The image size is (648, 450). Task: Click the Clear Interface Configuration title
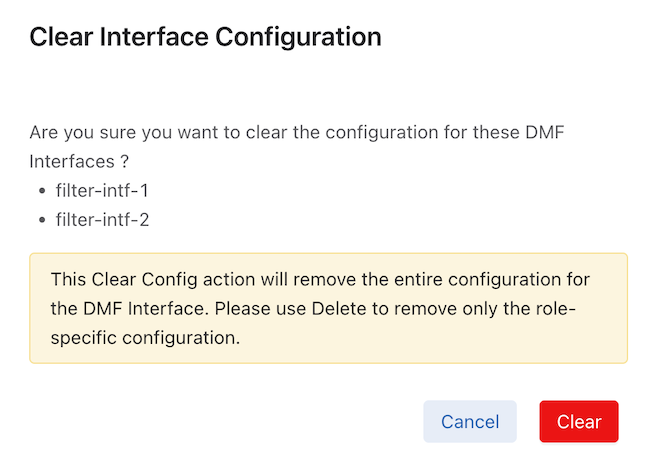205,37
